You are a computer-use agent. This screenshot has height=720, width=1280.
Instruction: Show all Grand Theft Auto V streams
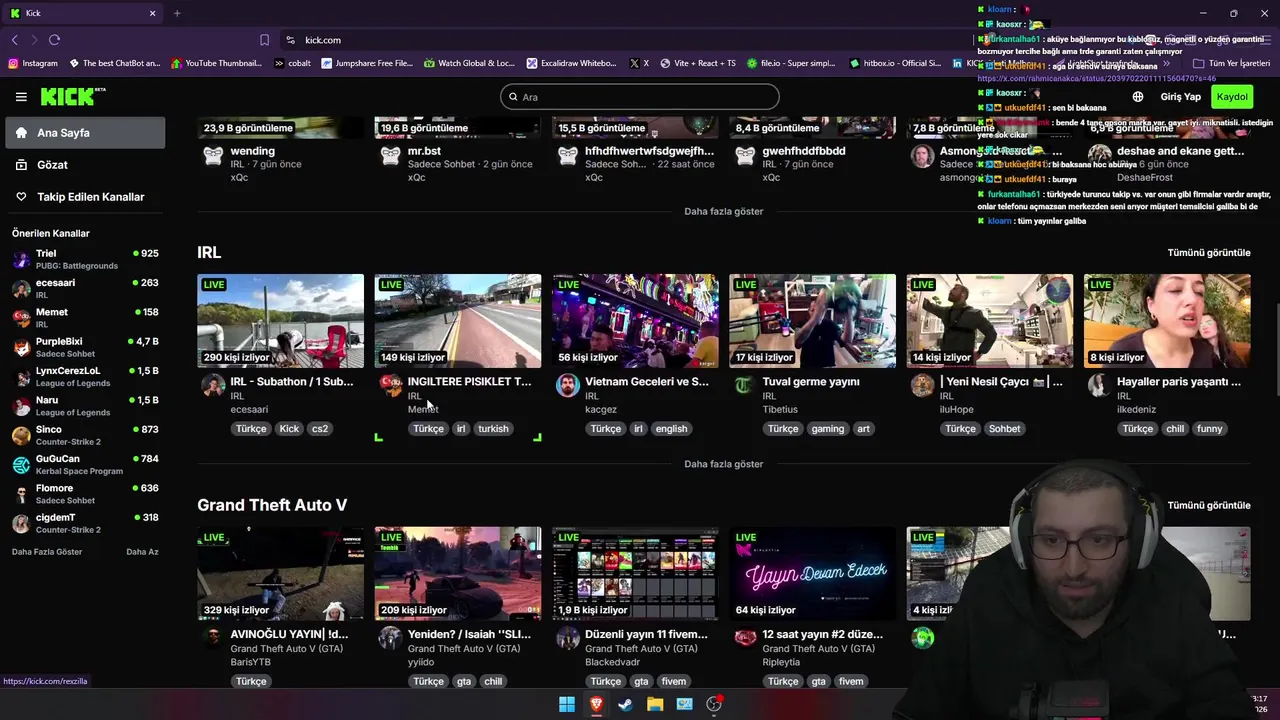click(x=1209, y=505)
